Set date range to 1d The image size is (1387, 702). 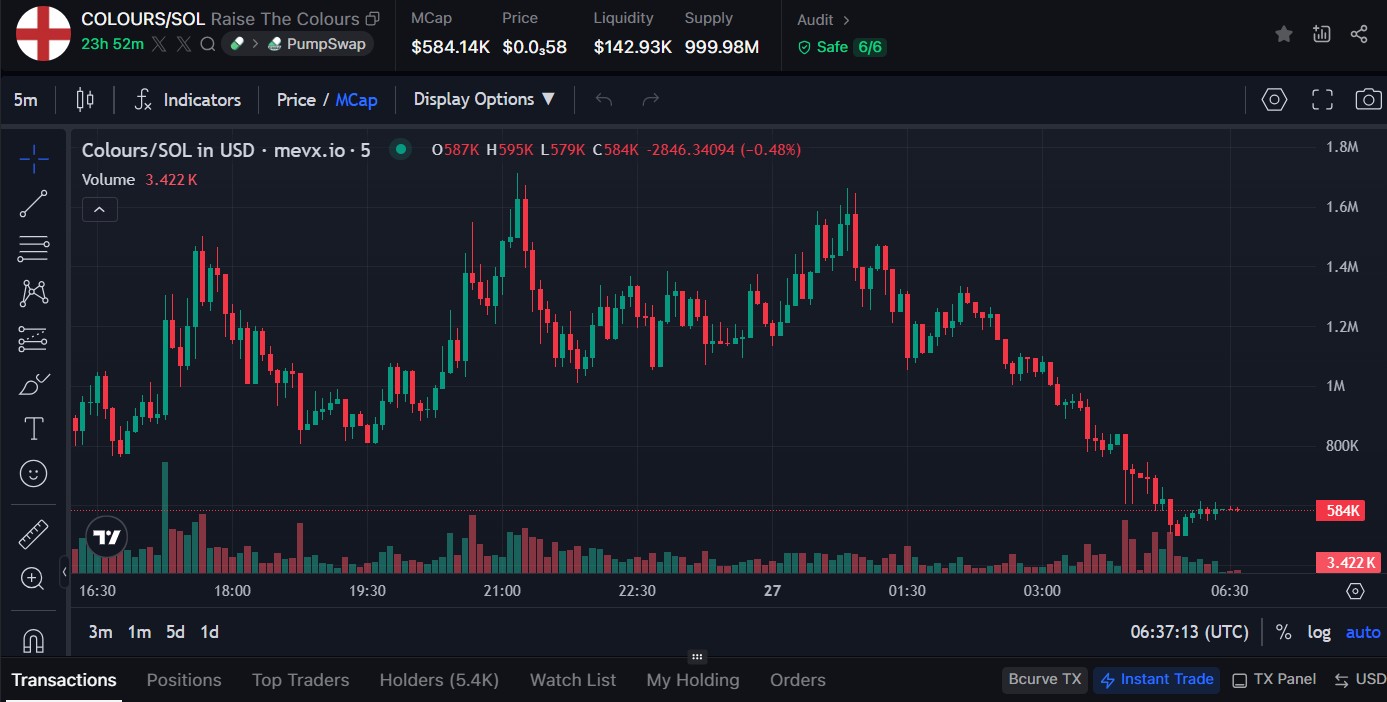tap(209, 632)
